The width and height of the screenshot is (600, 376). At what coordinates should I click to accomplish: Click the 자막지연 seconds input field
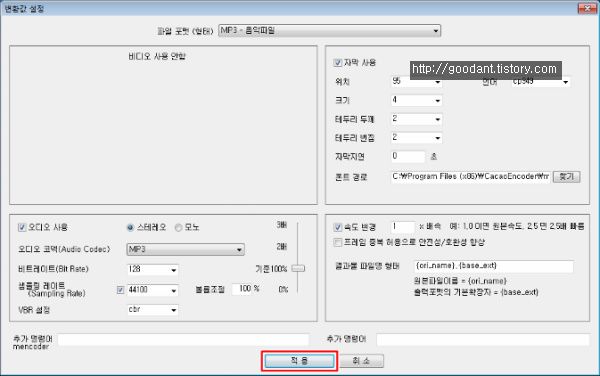pos(408,156)
